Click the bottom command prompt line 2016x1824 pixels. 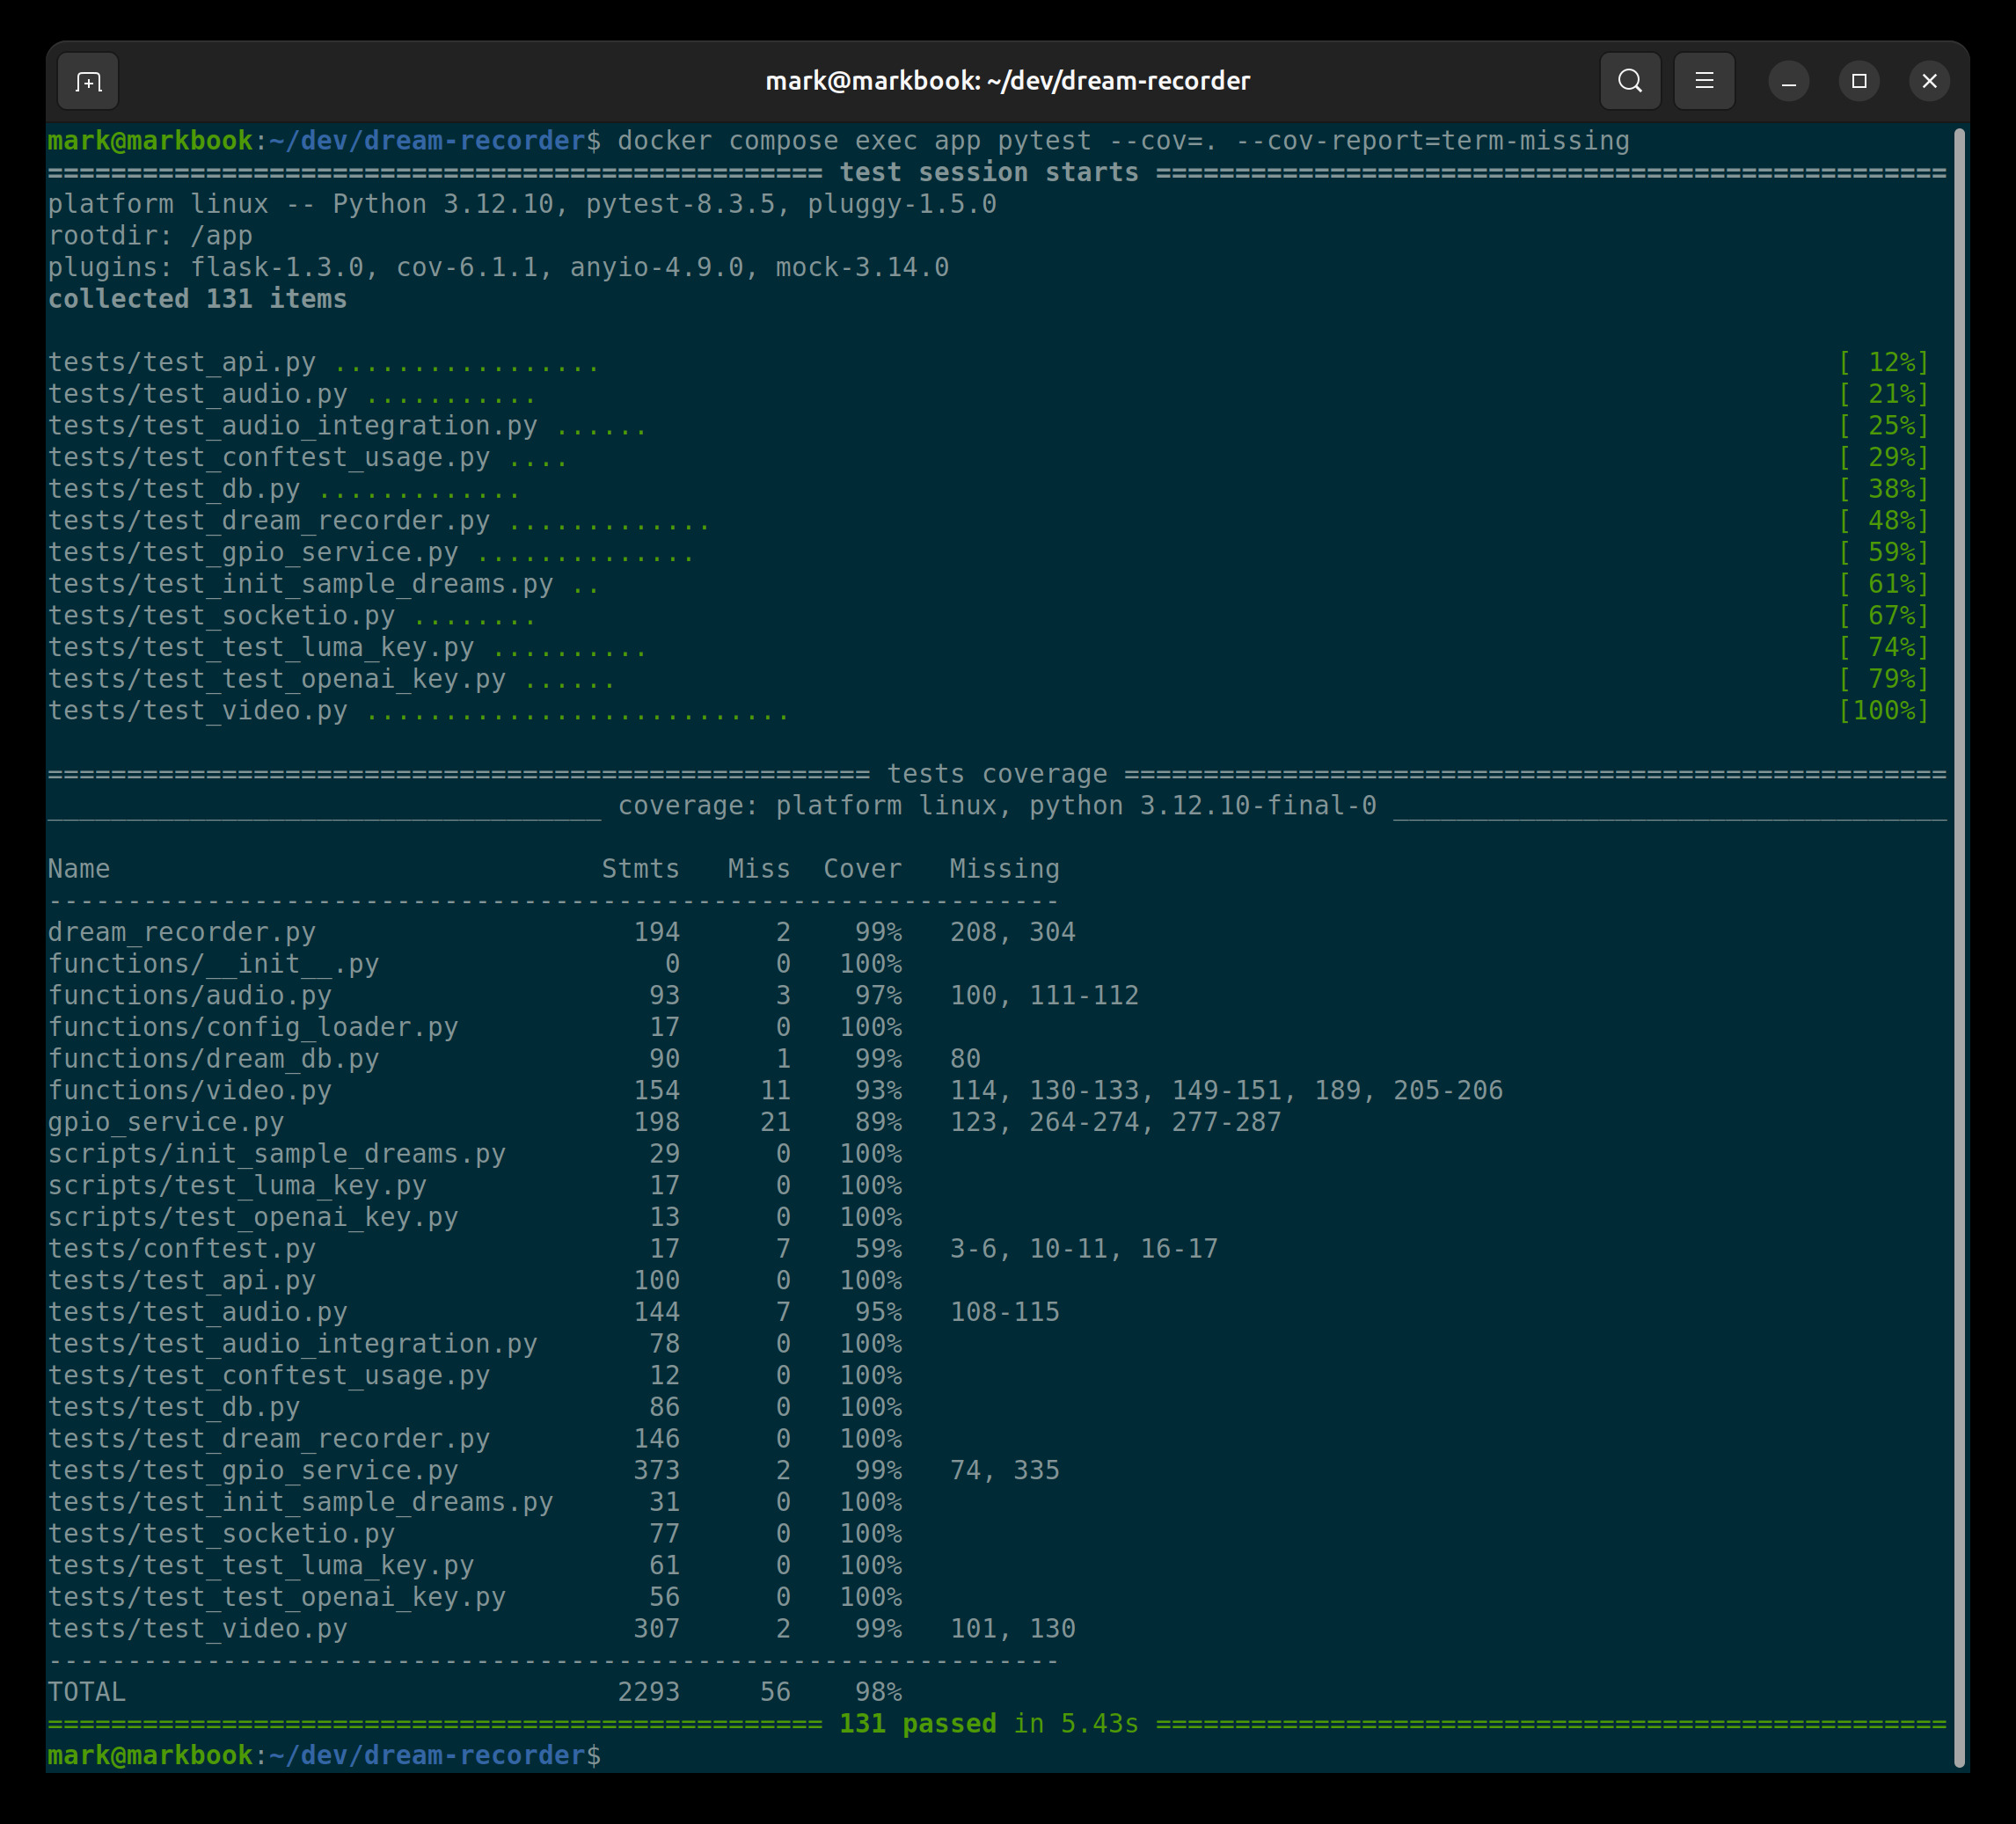(325, 1755)
